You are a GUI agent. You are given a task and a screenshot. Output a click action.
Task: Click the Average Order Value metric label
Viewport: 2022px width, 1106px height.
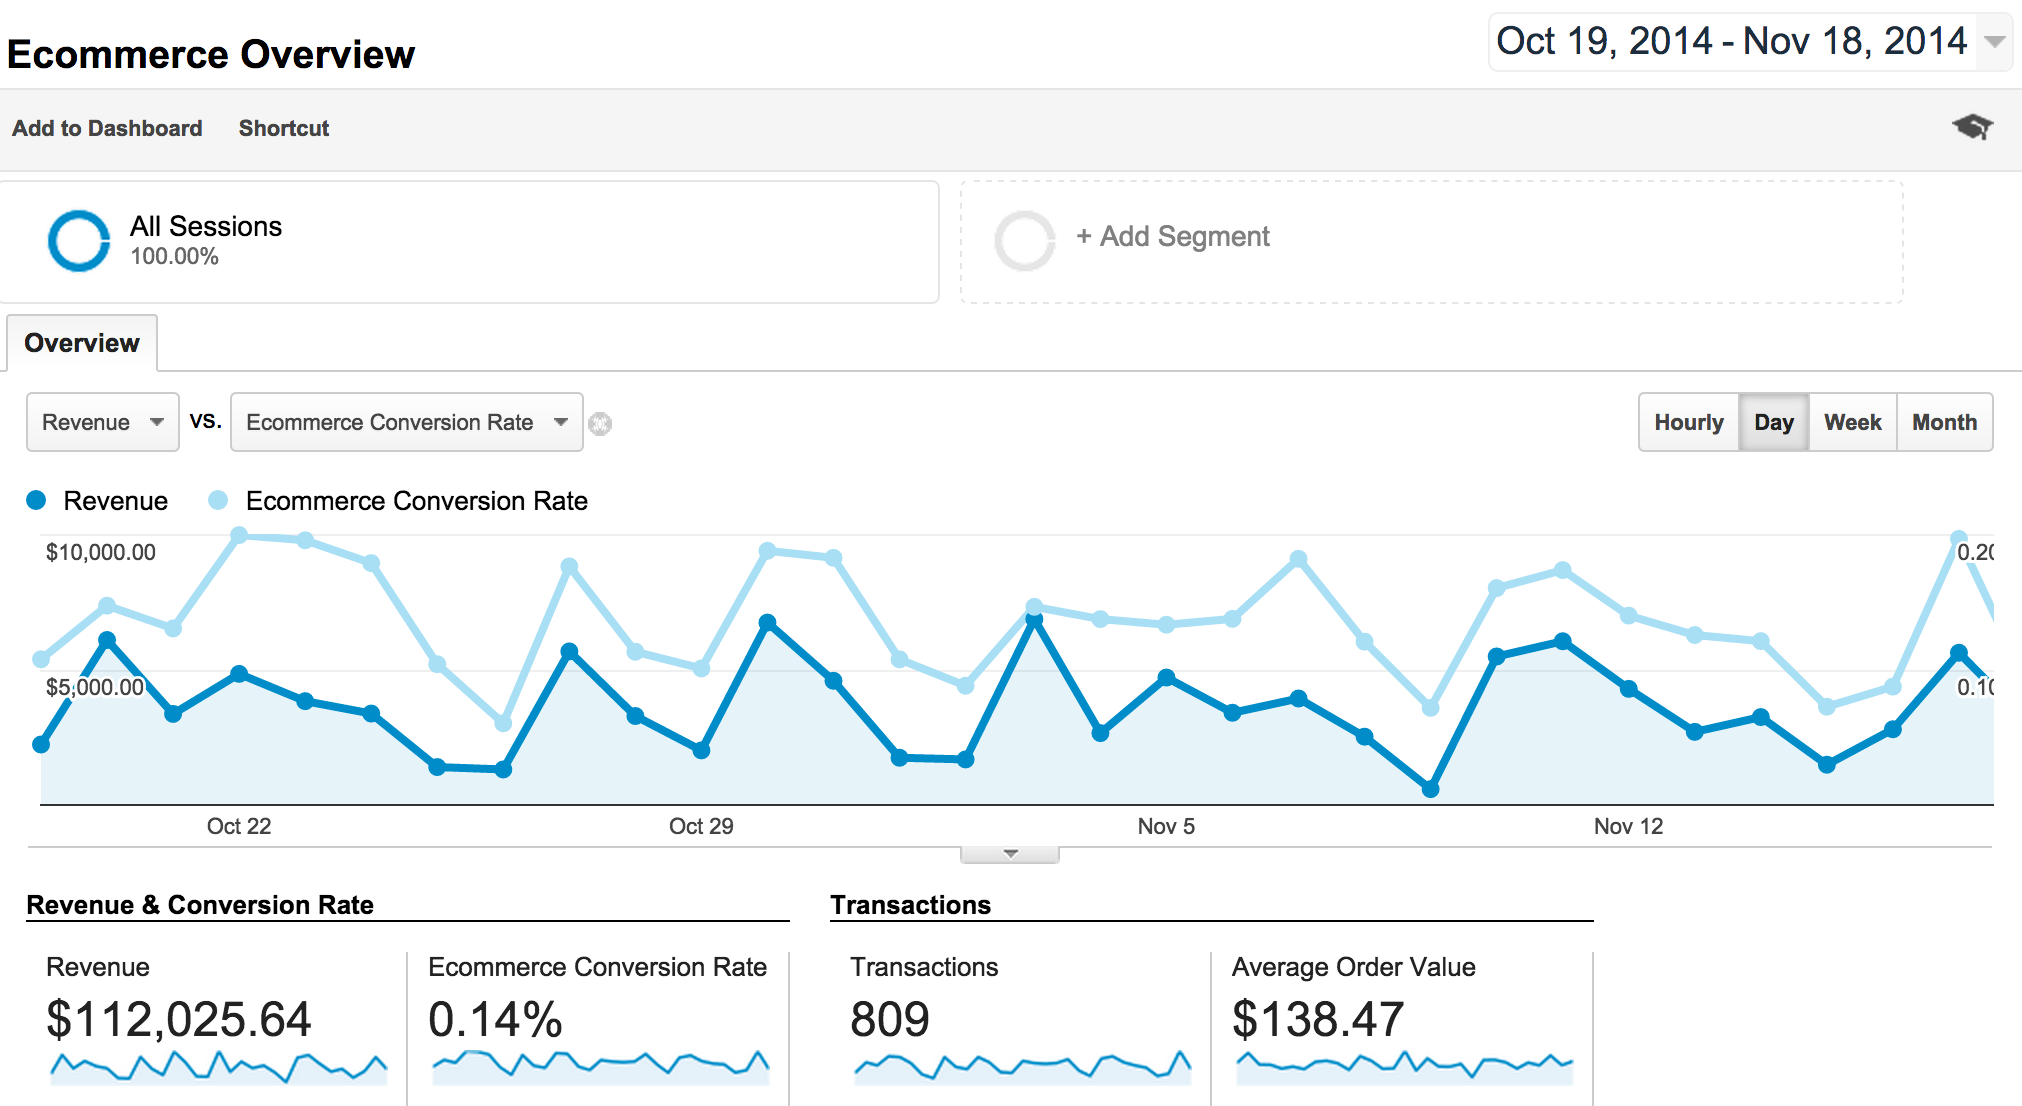point(1354,967)
